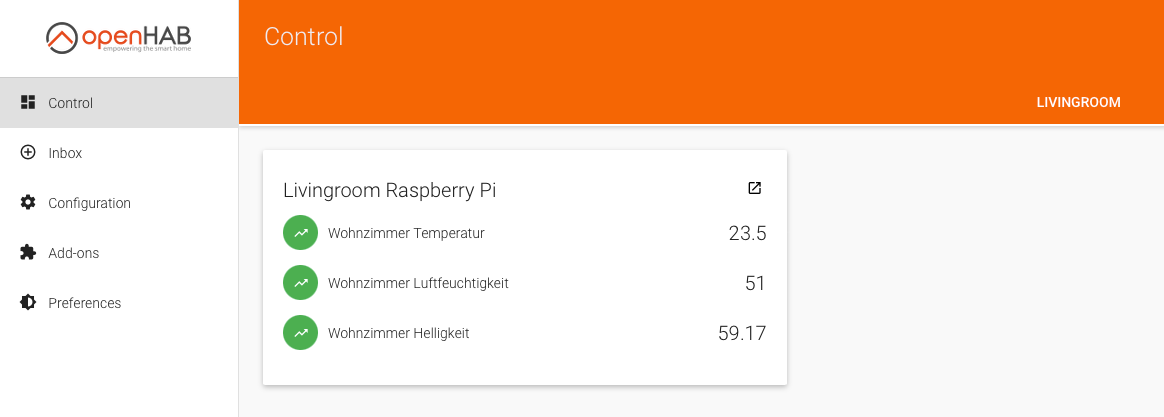Click the green Wohnzimmer Luftfeuchtigkeit chart icon

tap(300, 283)
